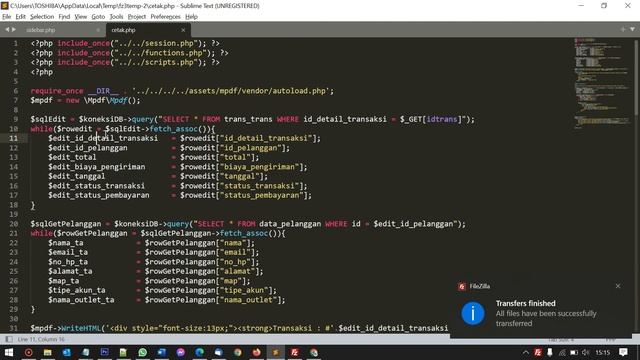Open the PHP syntax selector in status bar
The width and height of the screenshot is (640, 360).
pos(610,340)
